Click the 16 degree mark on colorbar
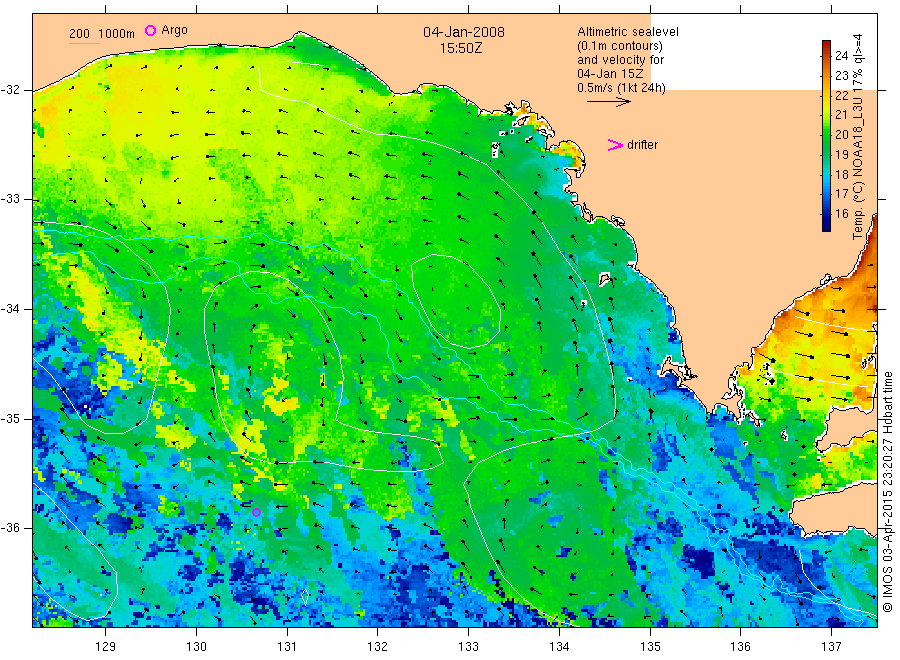This screenshot has width=900, height=660. 841,213
